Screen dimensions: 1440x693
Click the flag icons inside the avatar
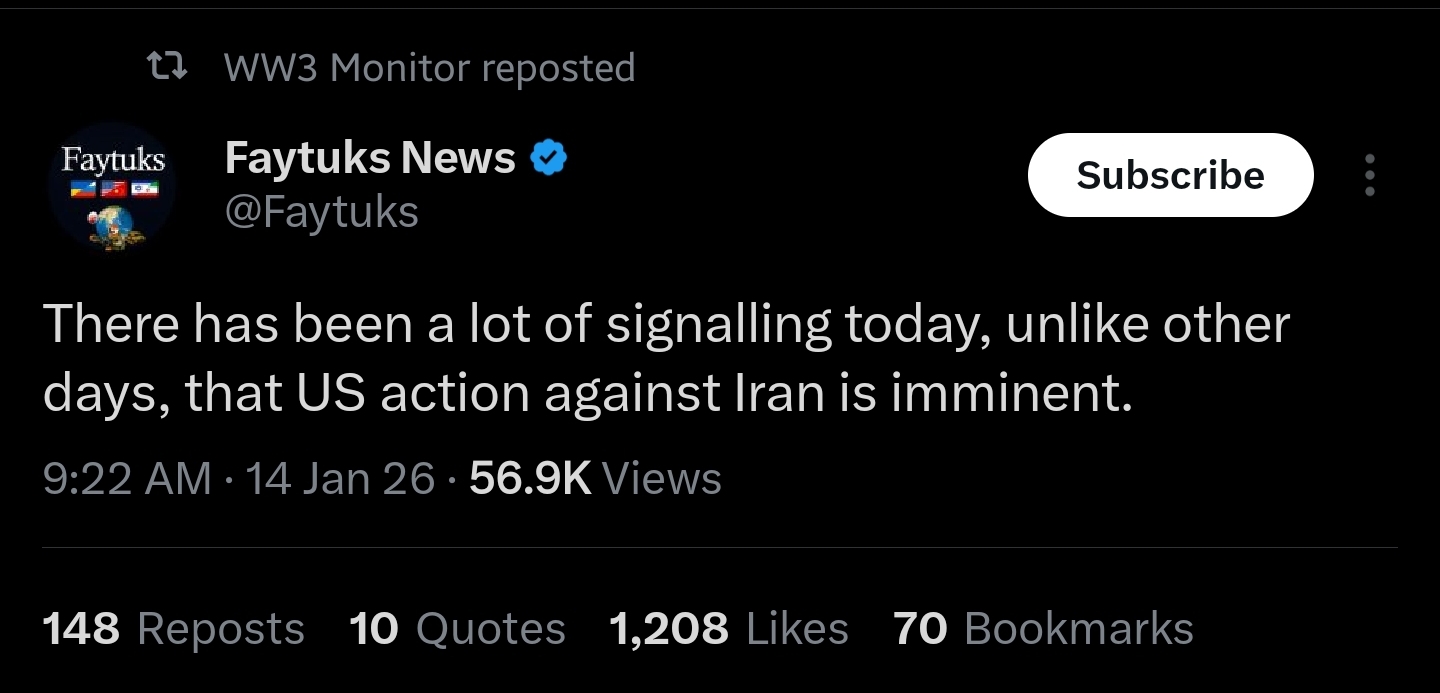[112, 189]
